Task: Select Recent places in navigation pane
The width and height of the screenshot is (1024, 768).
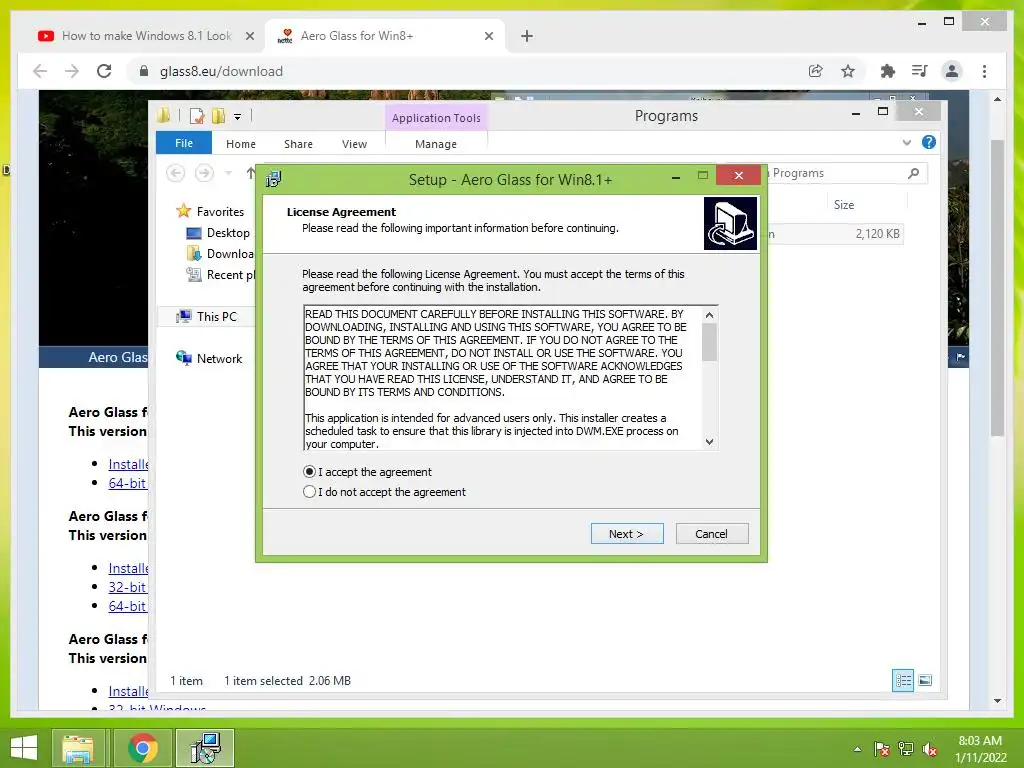Action: pyautogui.click(x=221, y=274)
